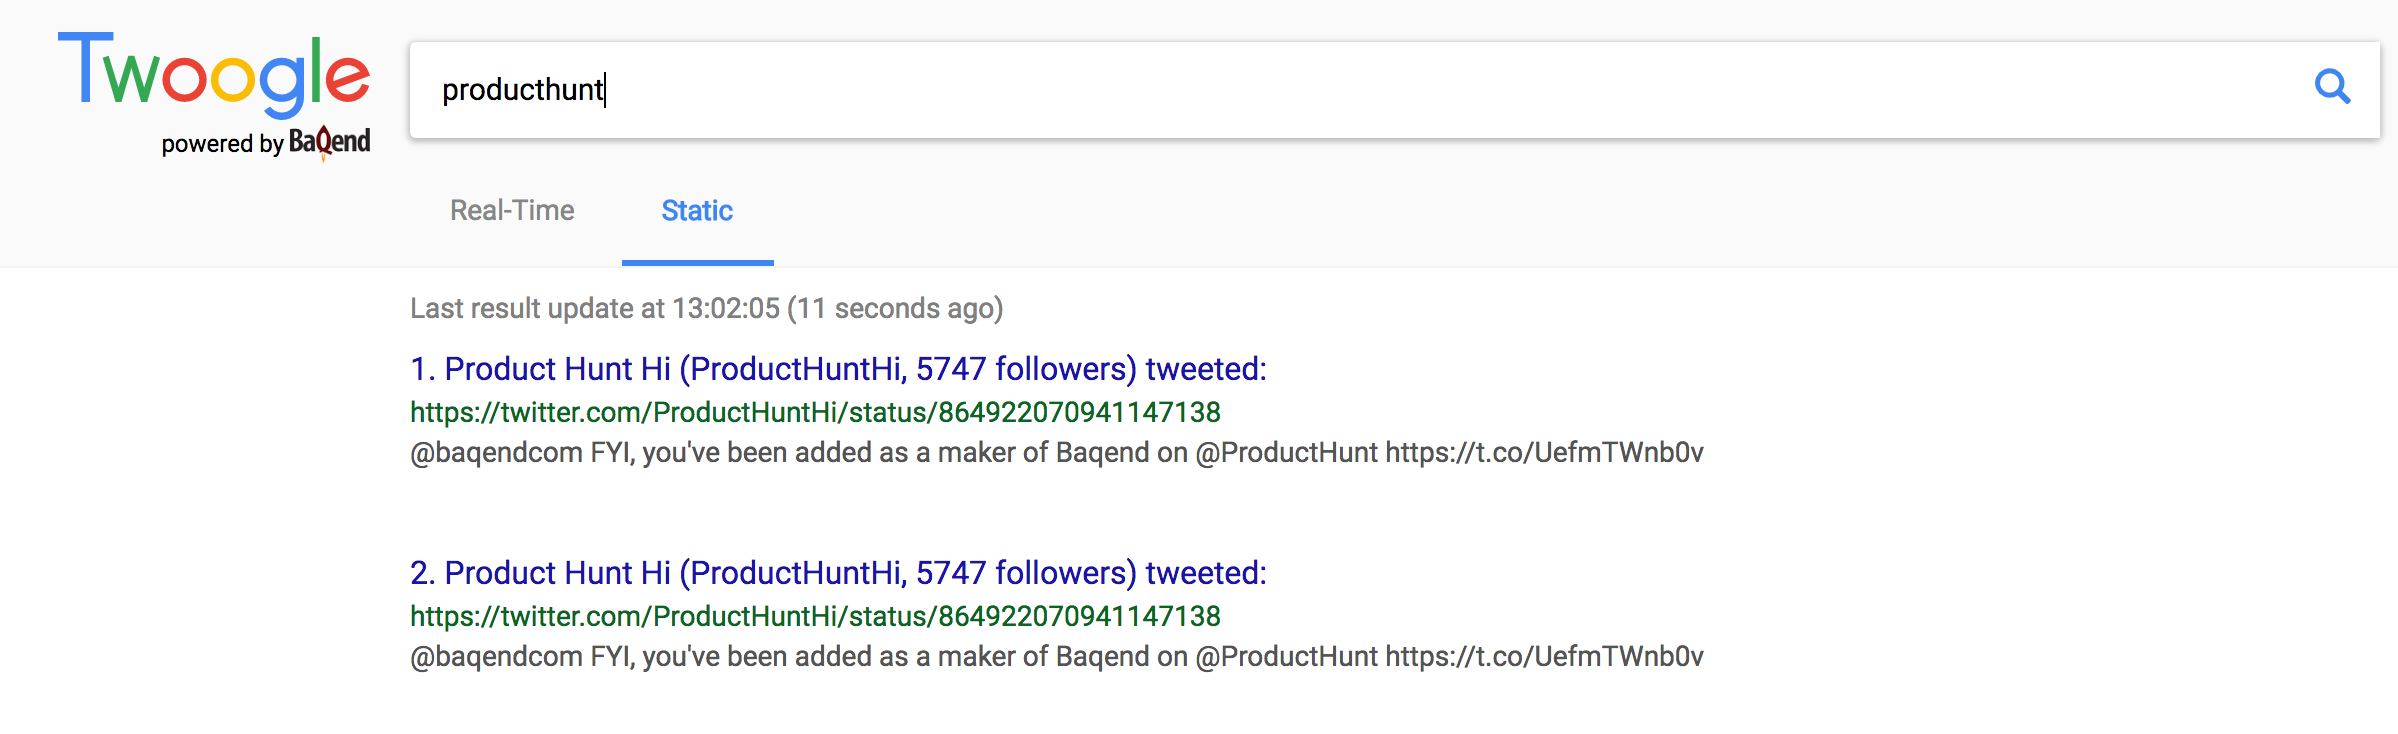Open the first Product Hunt Hi result title
Screen dimensions: 2398x734
click(838, 369)
